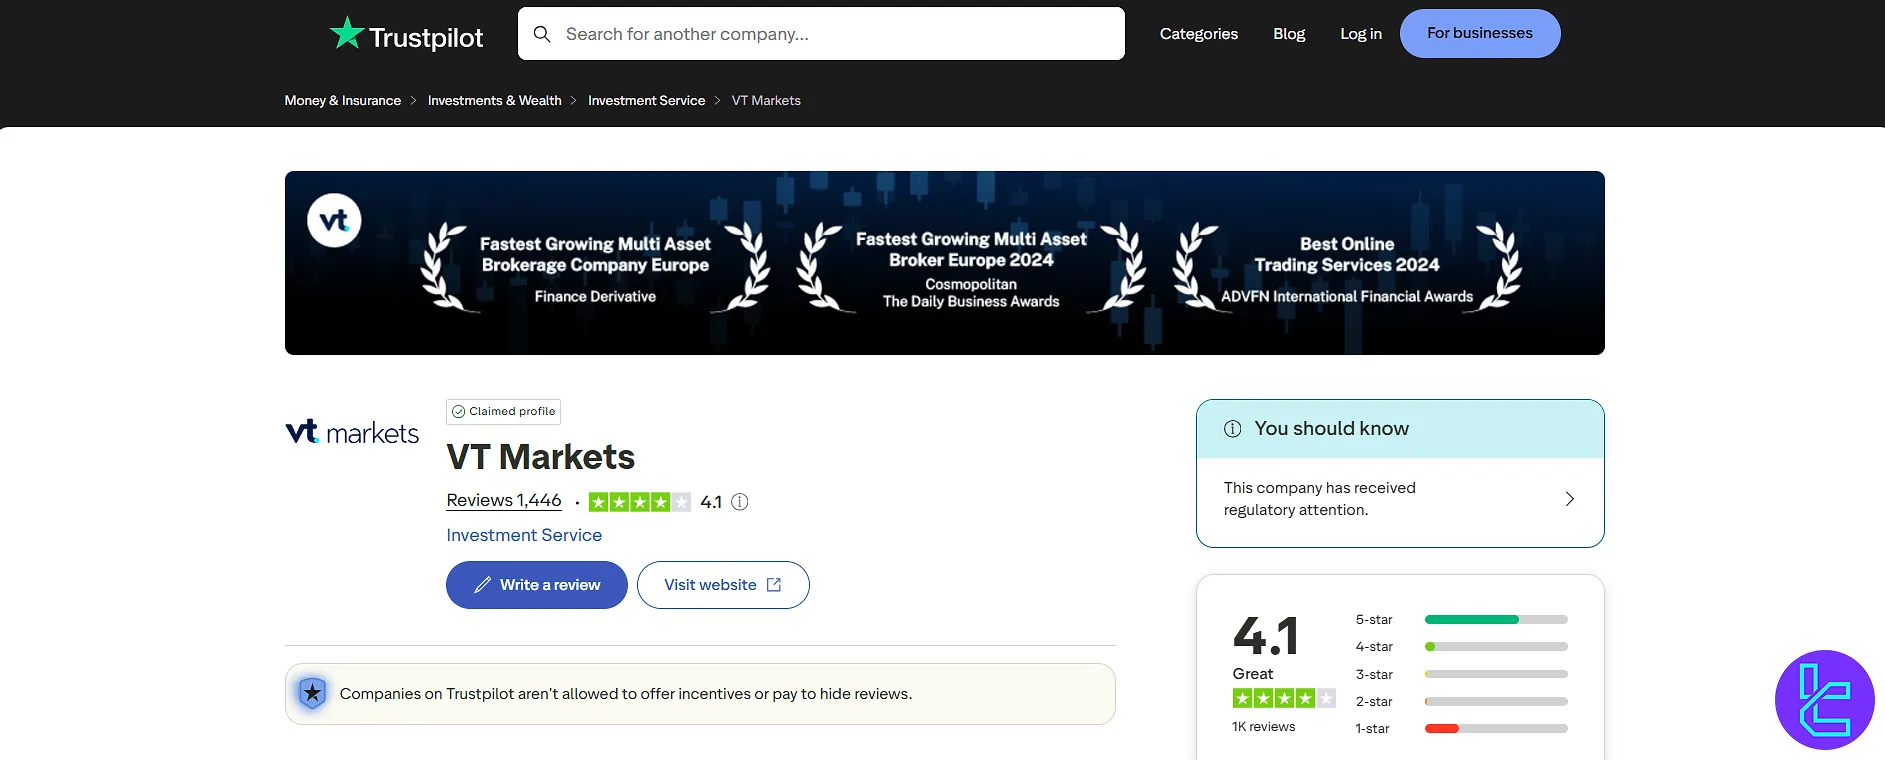
Task: Open the Blog menu item
Action: pos(1289,34)
